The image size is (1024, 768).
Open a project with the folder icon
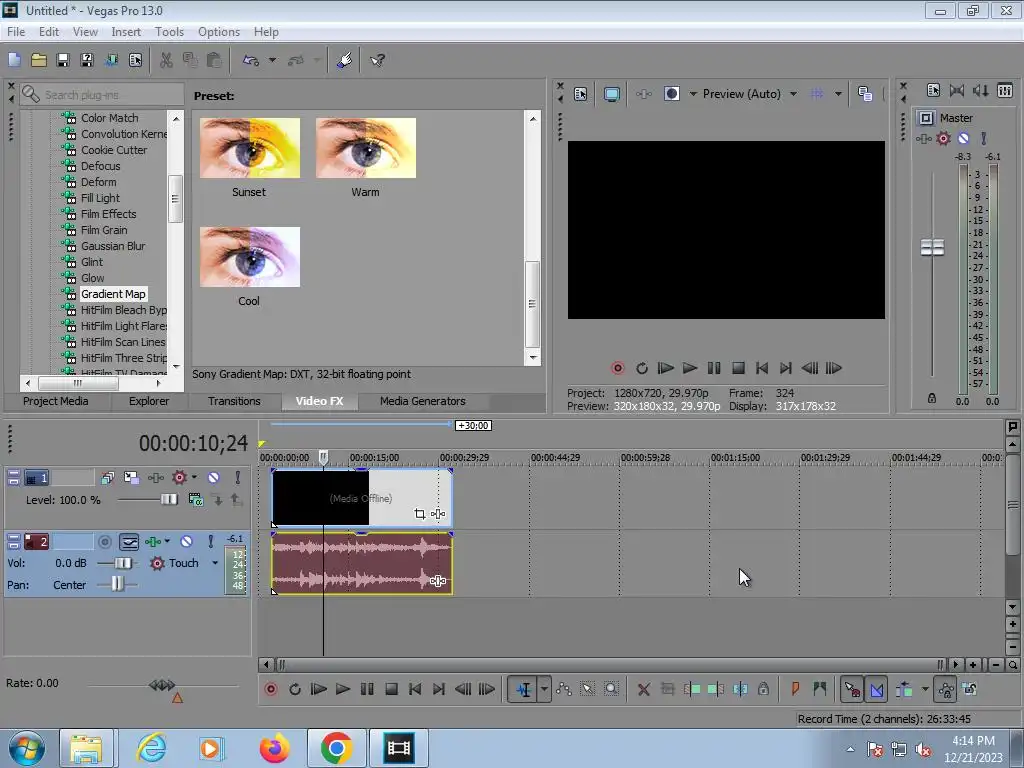click(39, 60)
